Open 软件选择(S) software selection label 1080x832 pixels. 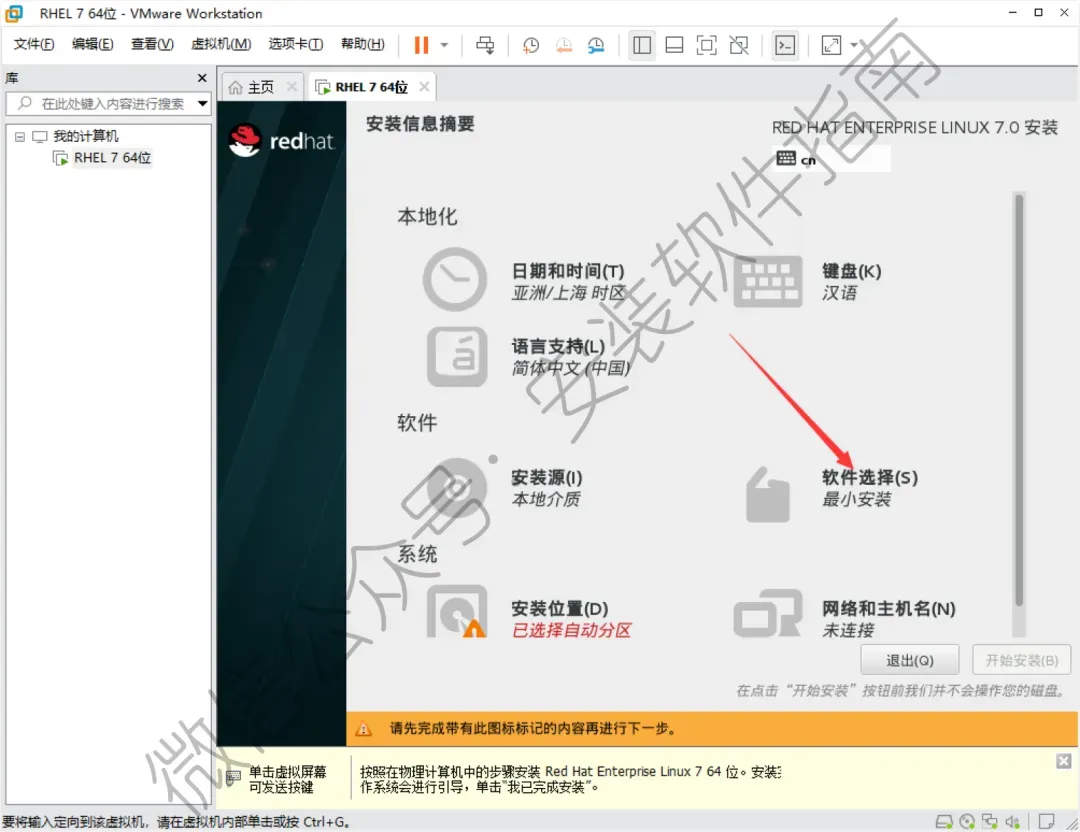[x=870, y=477]
